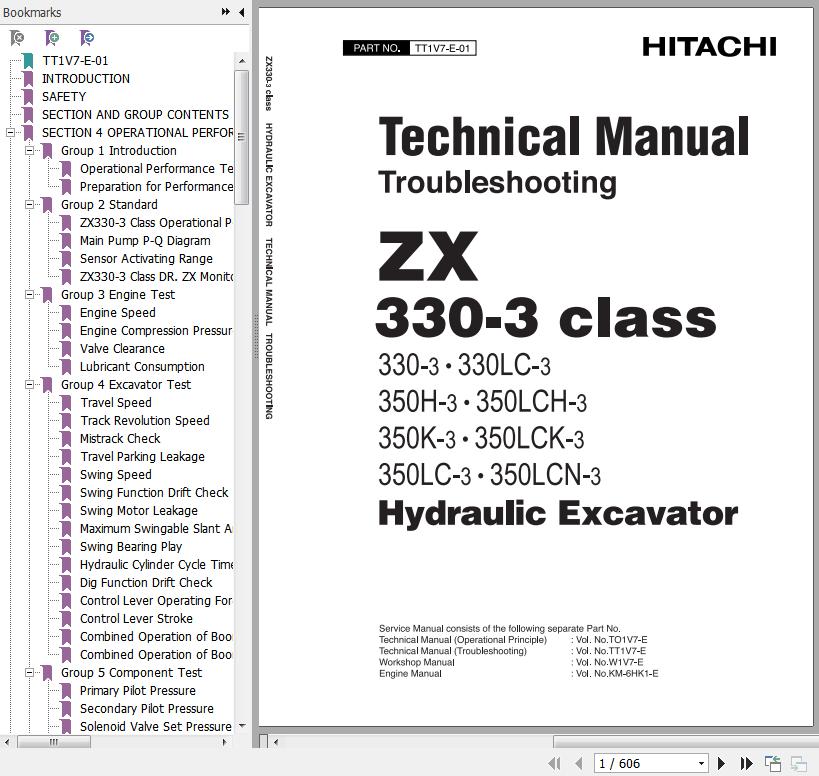Select Group 1 Introduction bookmark

coord(119,150)
